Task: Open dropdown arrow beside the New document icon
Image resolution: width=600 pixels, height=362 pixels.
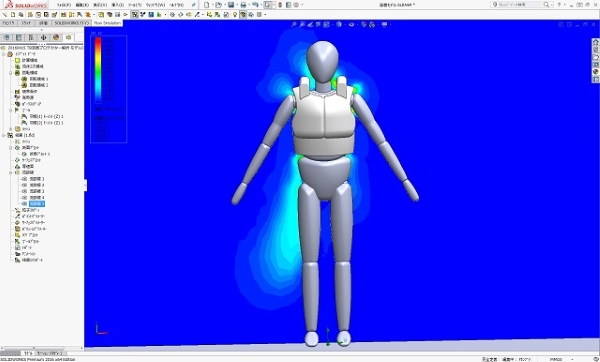Action: (x=212, y=5)
